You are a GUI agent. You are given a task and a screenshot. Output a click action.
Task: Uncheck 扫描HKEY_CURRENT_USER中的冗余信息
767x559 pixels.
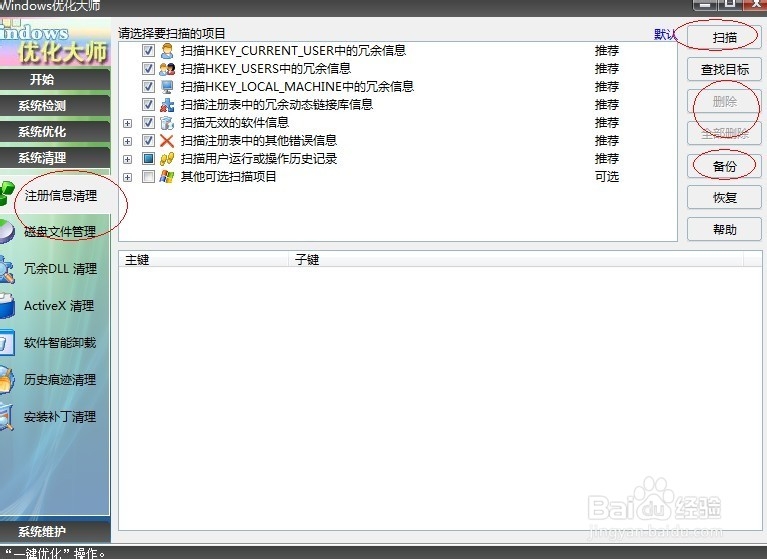[148, 50]
